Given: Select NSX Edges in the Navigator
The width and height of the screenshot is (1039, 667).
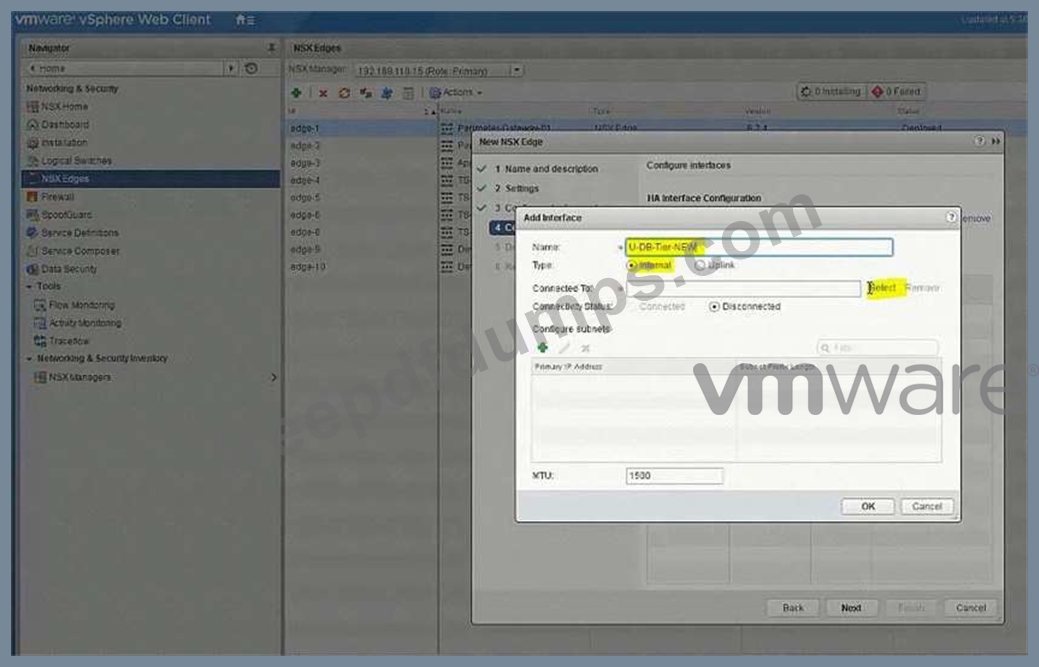Looking at the screenshot, I should coord(151,179).
